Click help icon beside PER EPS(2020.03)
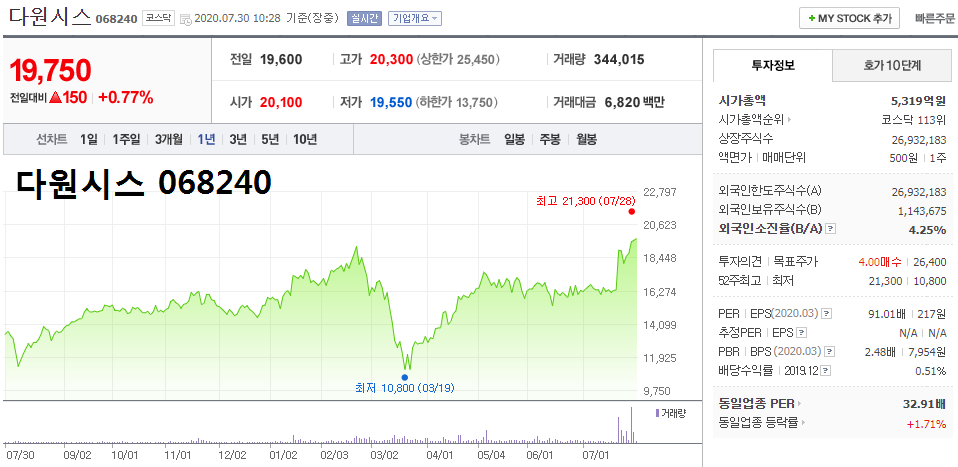 pyautogui.click(x=827, y=314)
